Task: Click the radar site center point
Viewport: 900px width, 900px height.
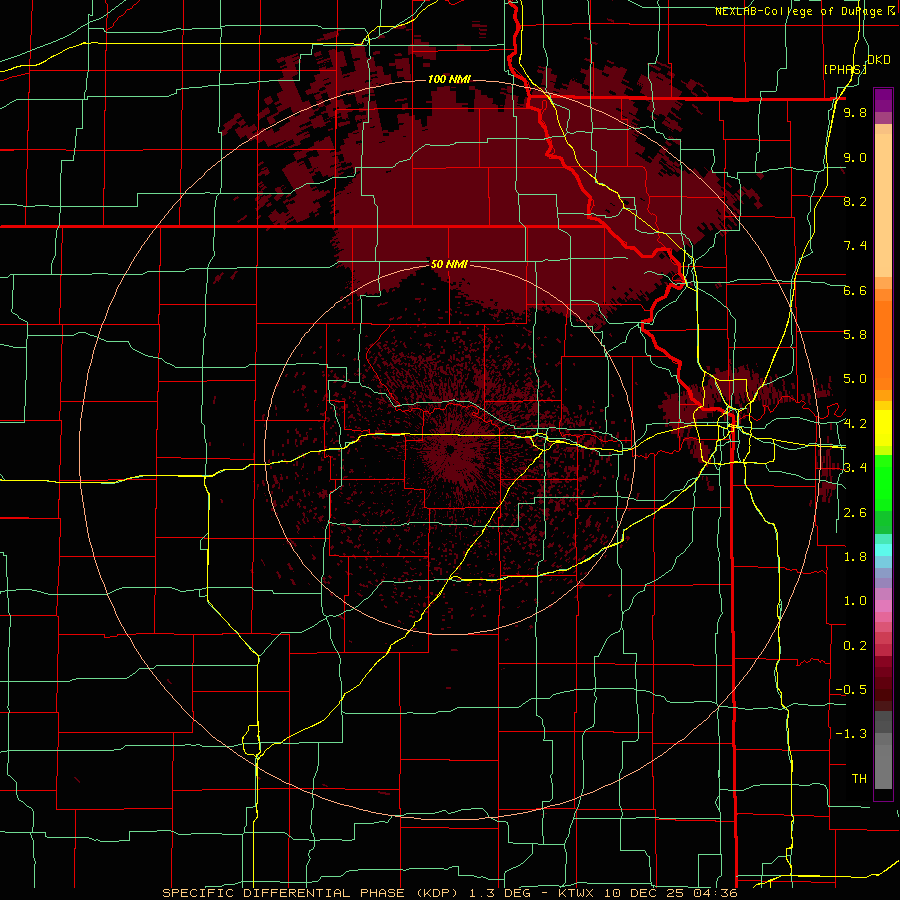Action: [x=449, y=450]
